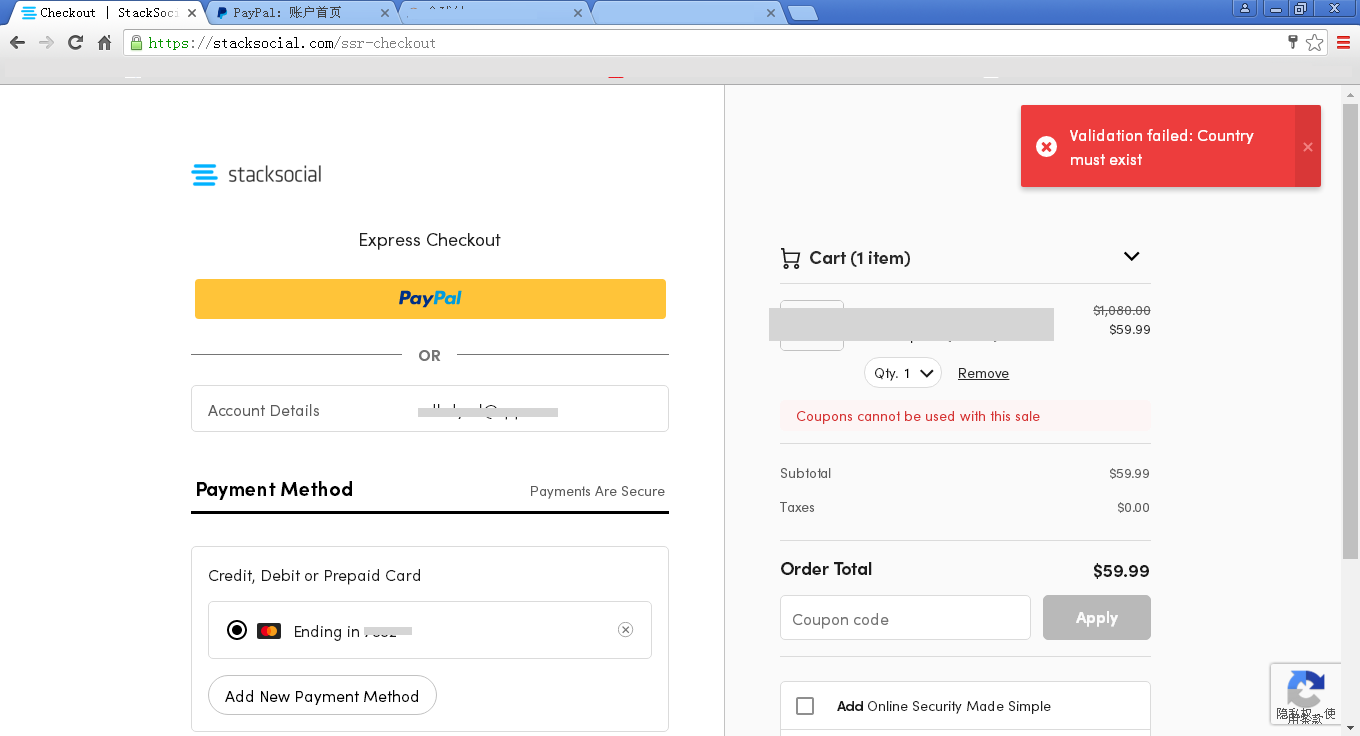This screenshot has height=736, width=1360.
Task: Close the Checkout StackSocial tab
Action: [x=190, y=13]
